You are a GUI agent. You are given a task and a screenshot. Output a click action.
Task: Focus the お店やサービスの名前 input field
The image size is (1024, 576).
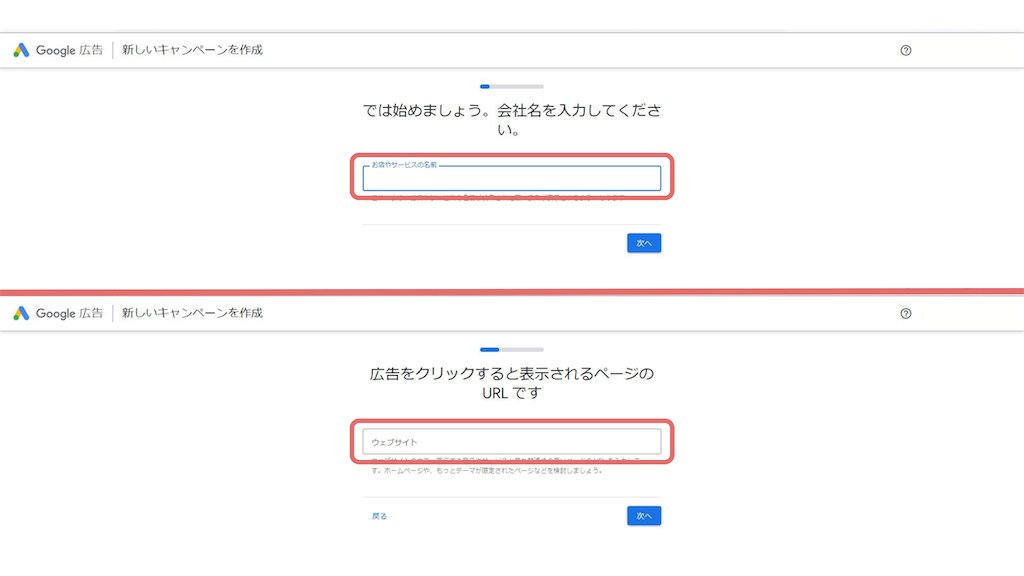click(512, 178)
